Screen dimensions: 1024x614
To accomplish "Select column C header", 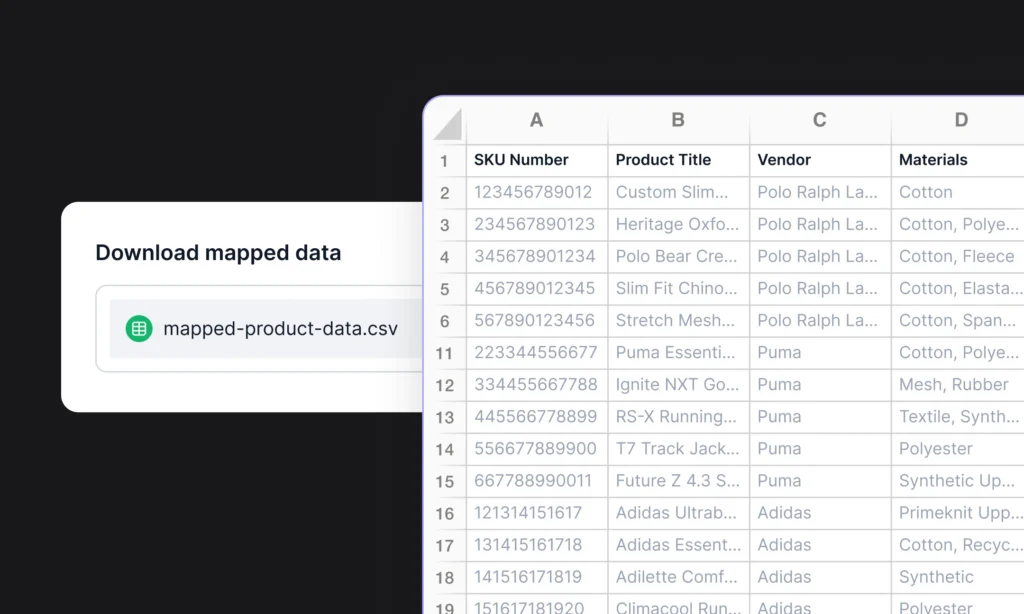I will pyautogui.click(x=819, y=120).
